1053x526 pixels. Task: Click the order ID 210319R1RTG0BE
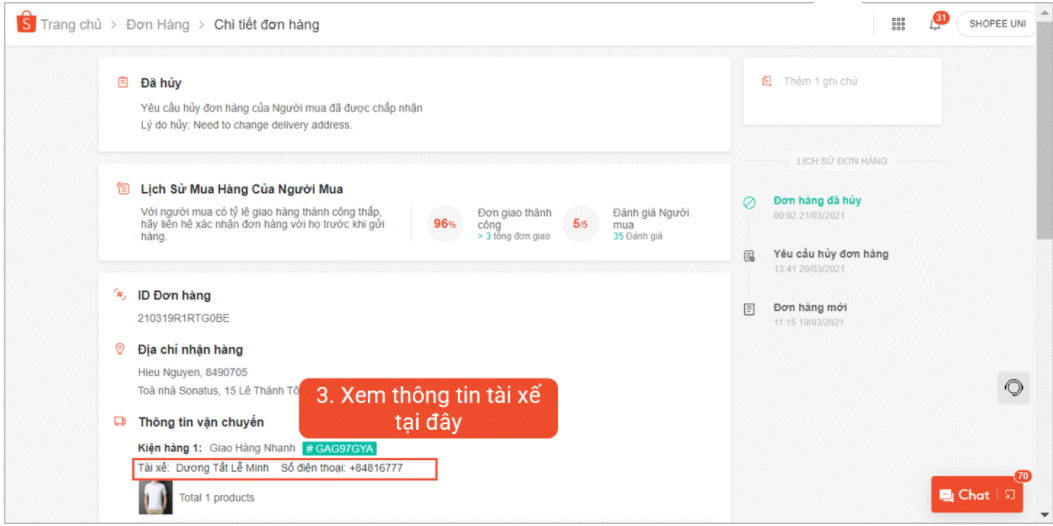click(x=183, y=318)
